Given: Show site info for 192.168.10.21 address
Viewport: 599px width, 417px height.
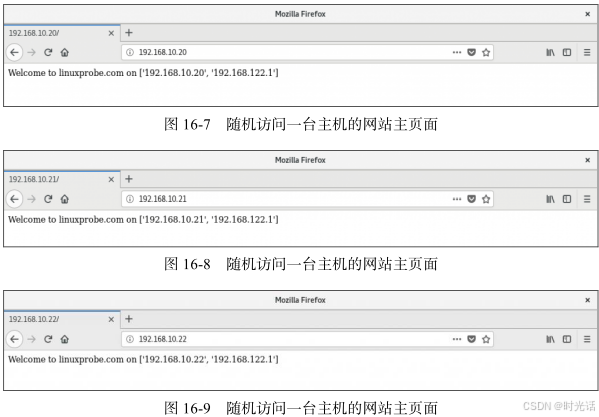Looking at the screenshot, I should click(x=130, y=199).
